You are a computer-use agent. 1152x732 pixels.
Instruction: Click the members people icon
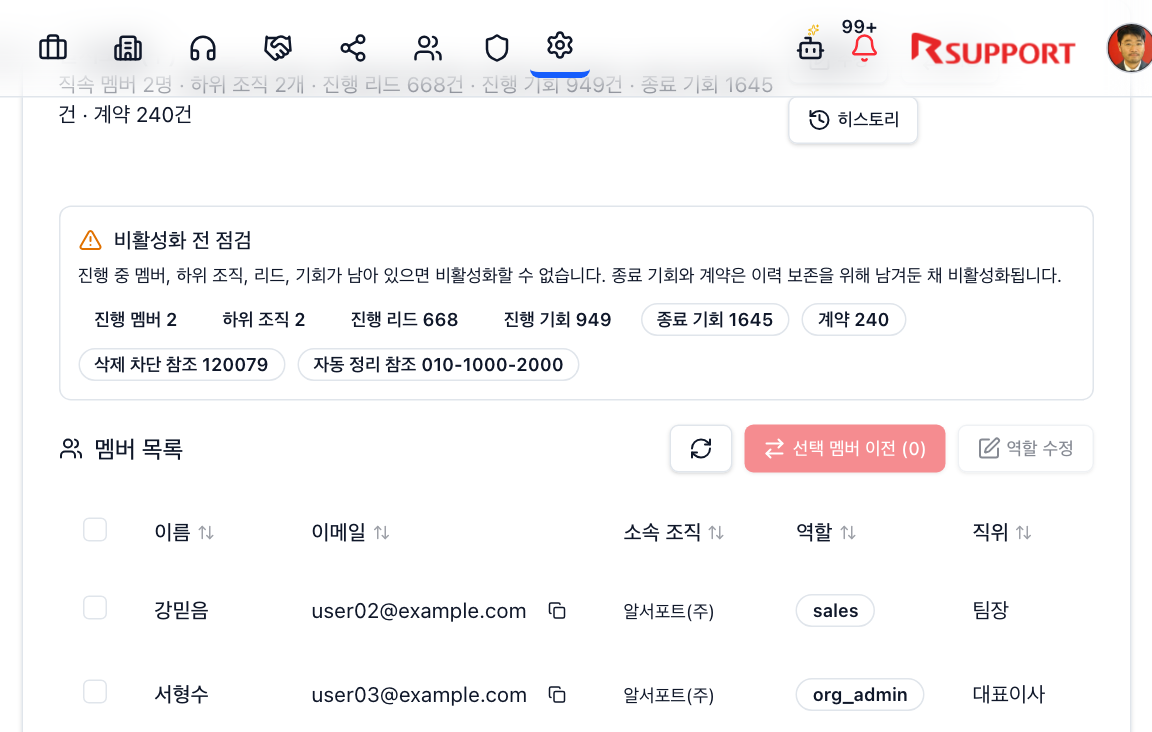[428, 47]
